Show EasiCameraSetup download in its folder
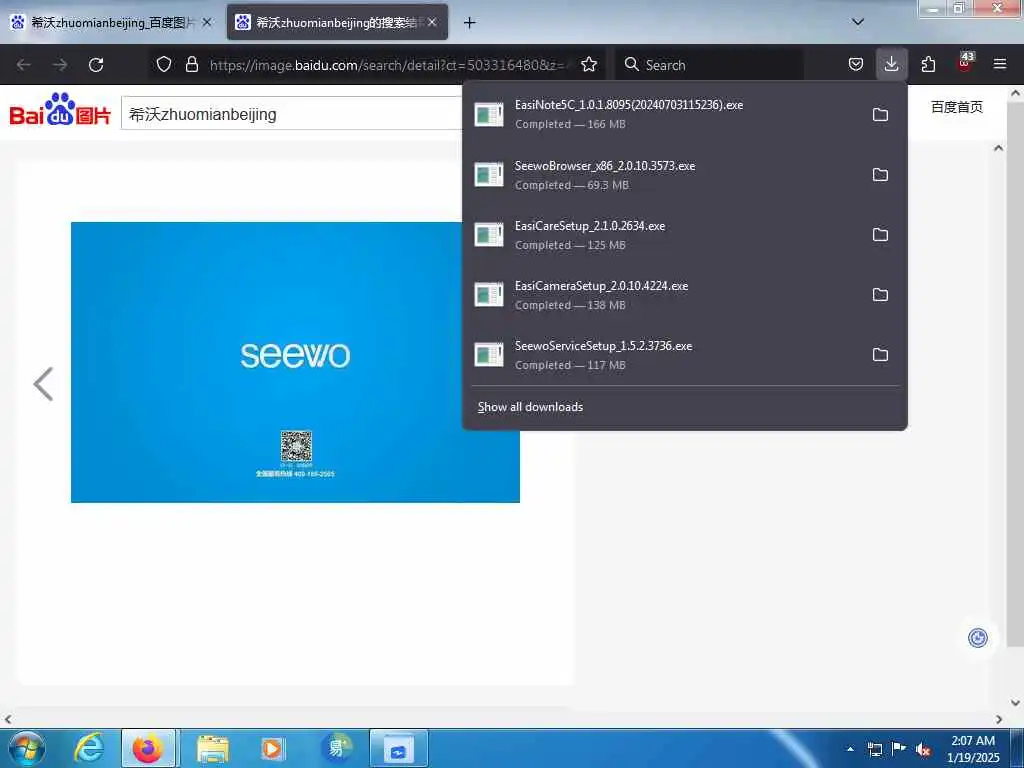This screenshot has height=768, width=1024. pyautogui.click(x=880, y=295)
